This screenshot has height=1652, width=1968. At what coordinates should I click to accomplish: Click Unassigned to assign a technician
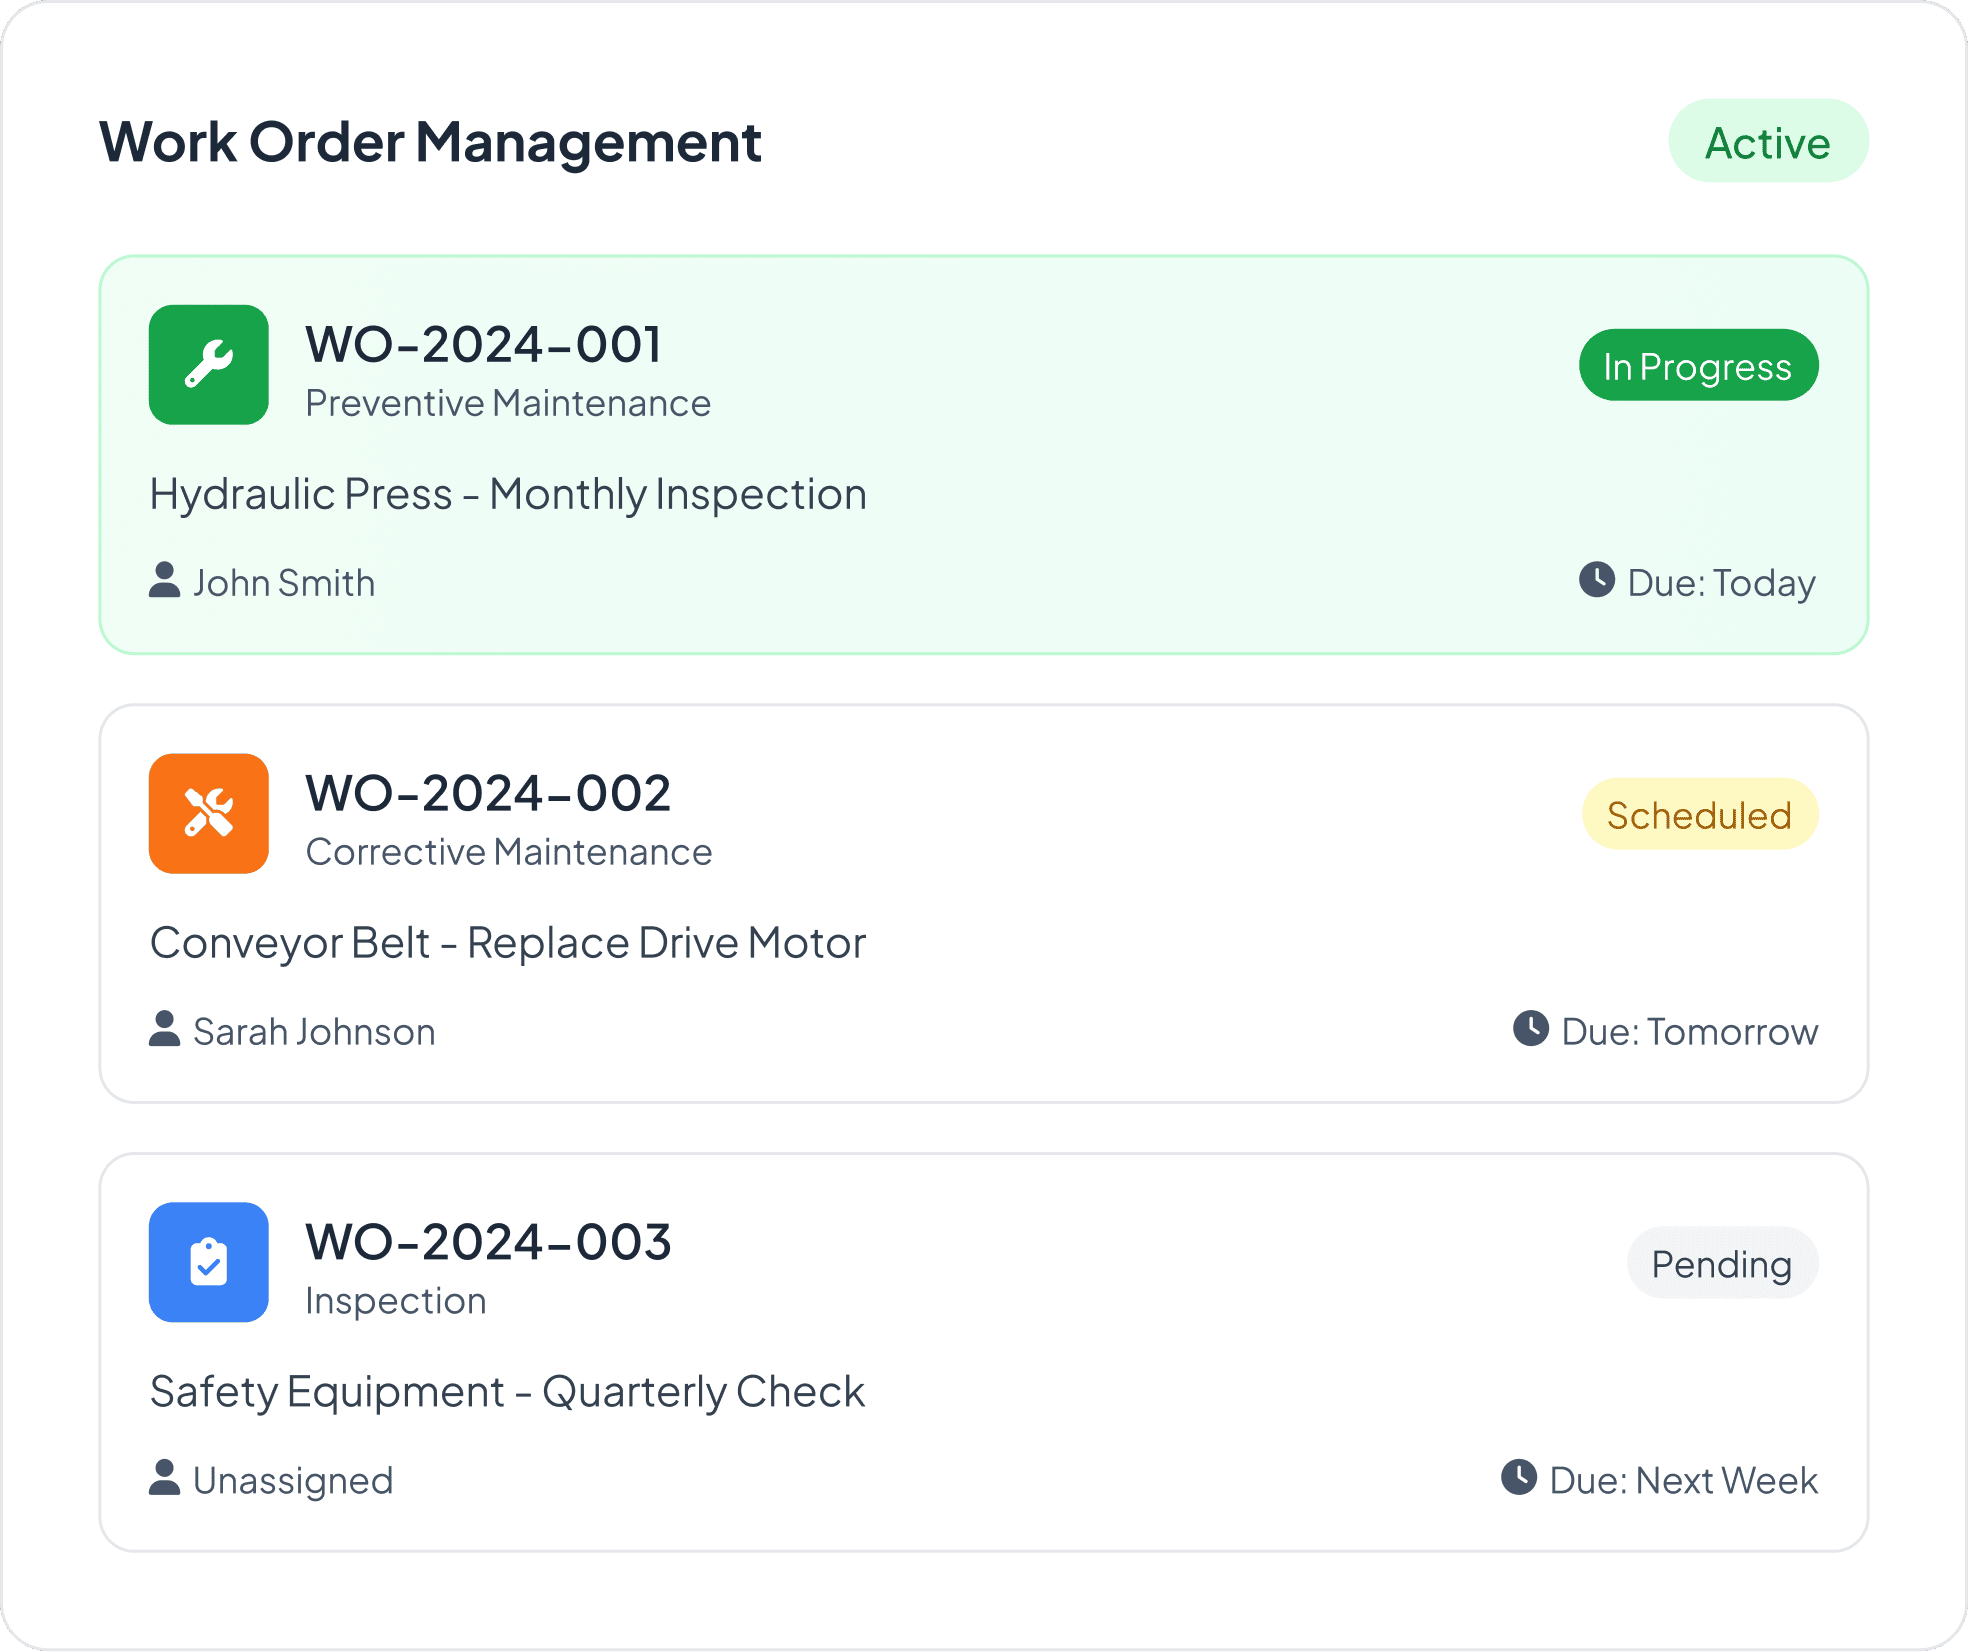292,1479
